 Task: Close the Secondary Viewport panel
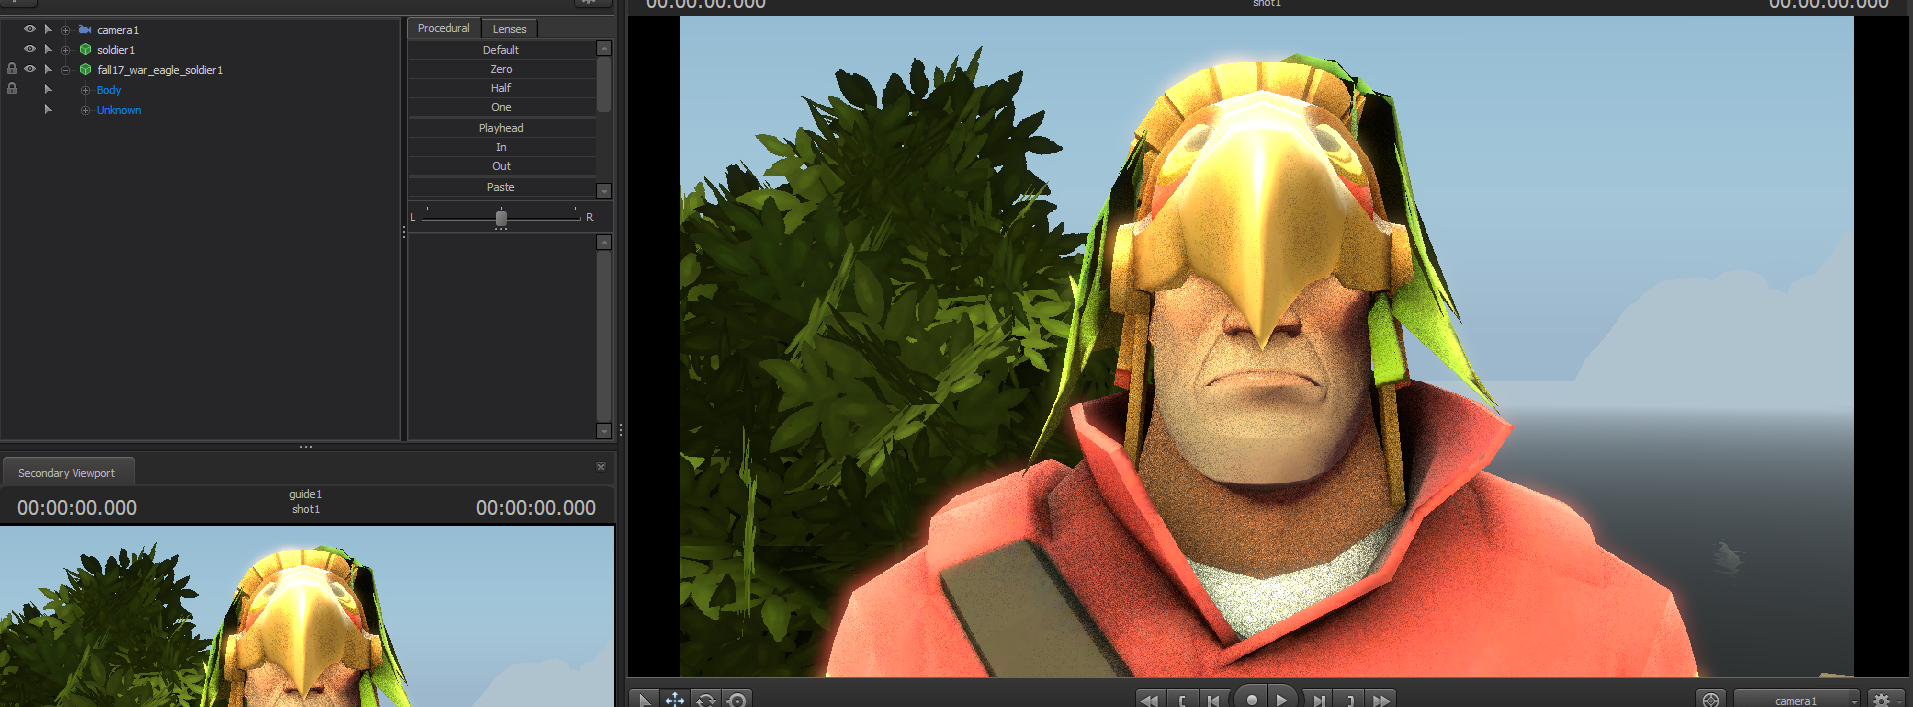601,467
